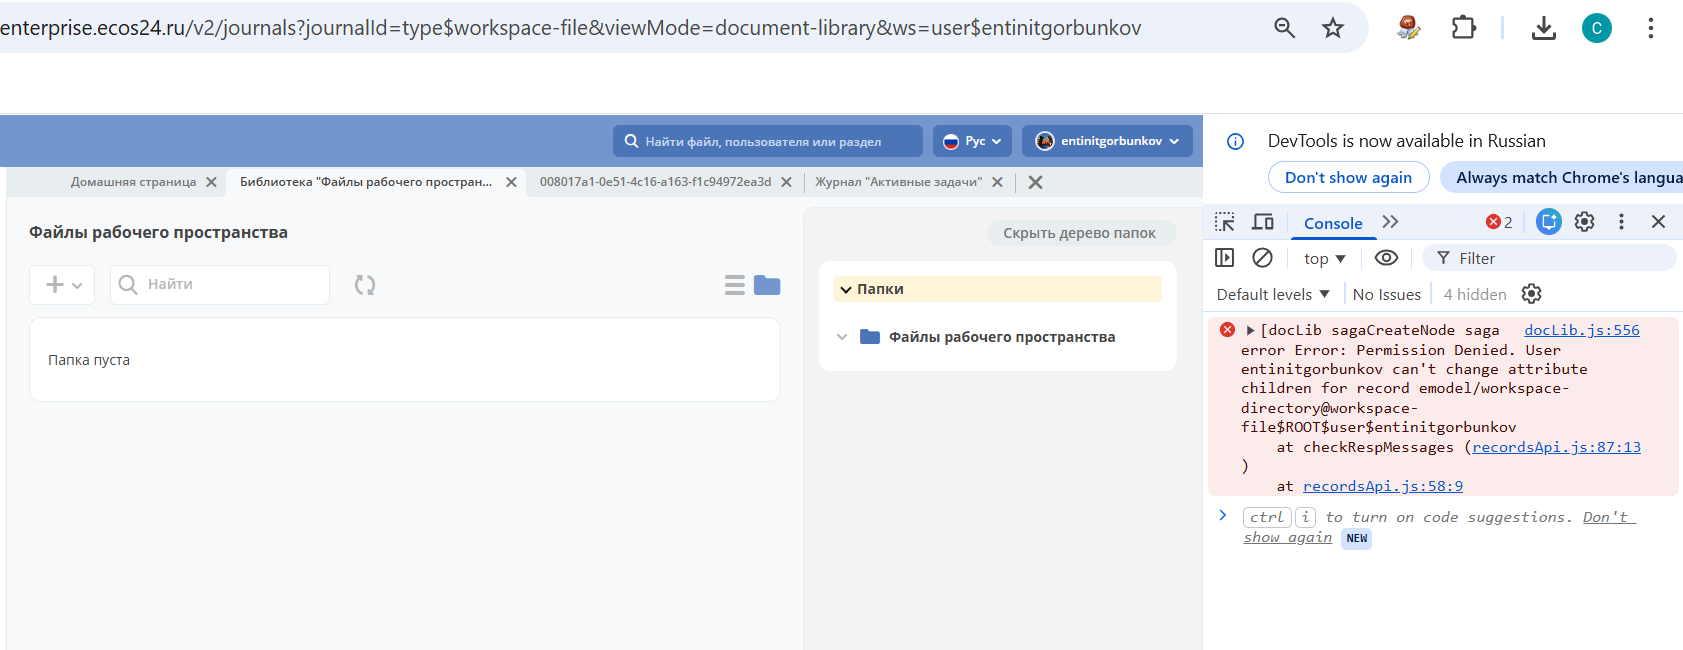Expand the entinitgorbunkov user menu
This screenshot has width=1683, height=650.
click(x=1107, y=141)
